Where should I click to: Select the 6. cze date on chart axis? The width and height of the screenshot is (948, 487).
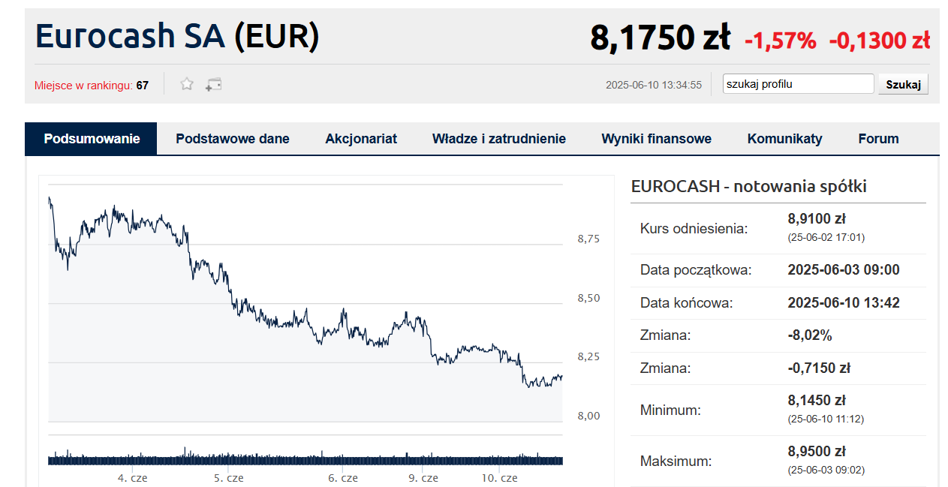343,478
